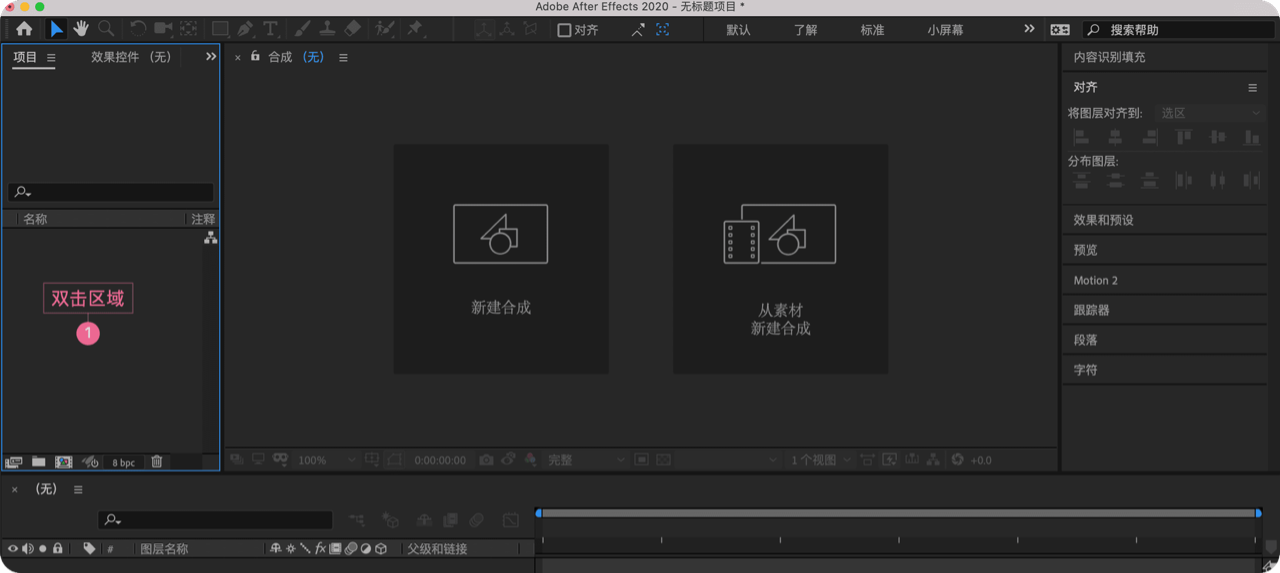Click the exposure +0.0 value

pos(981,460)
